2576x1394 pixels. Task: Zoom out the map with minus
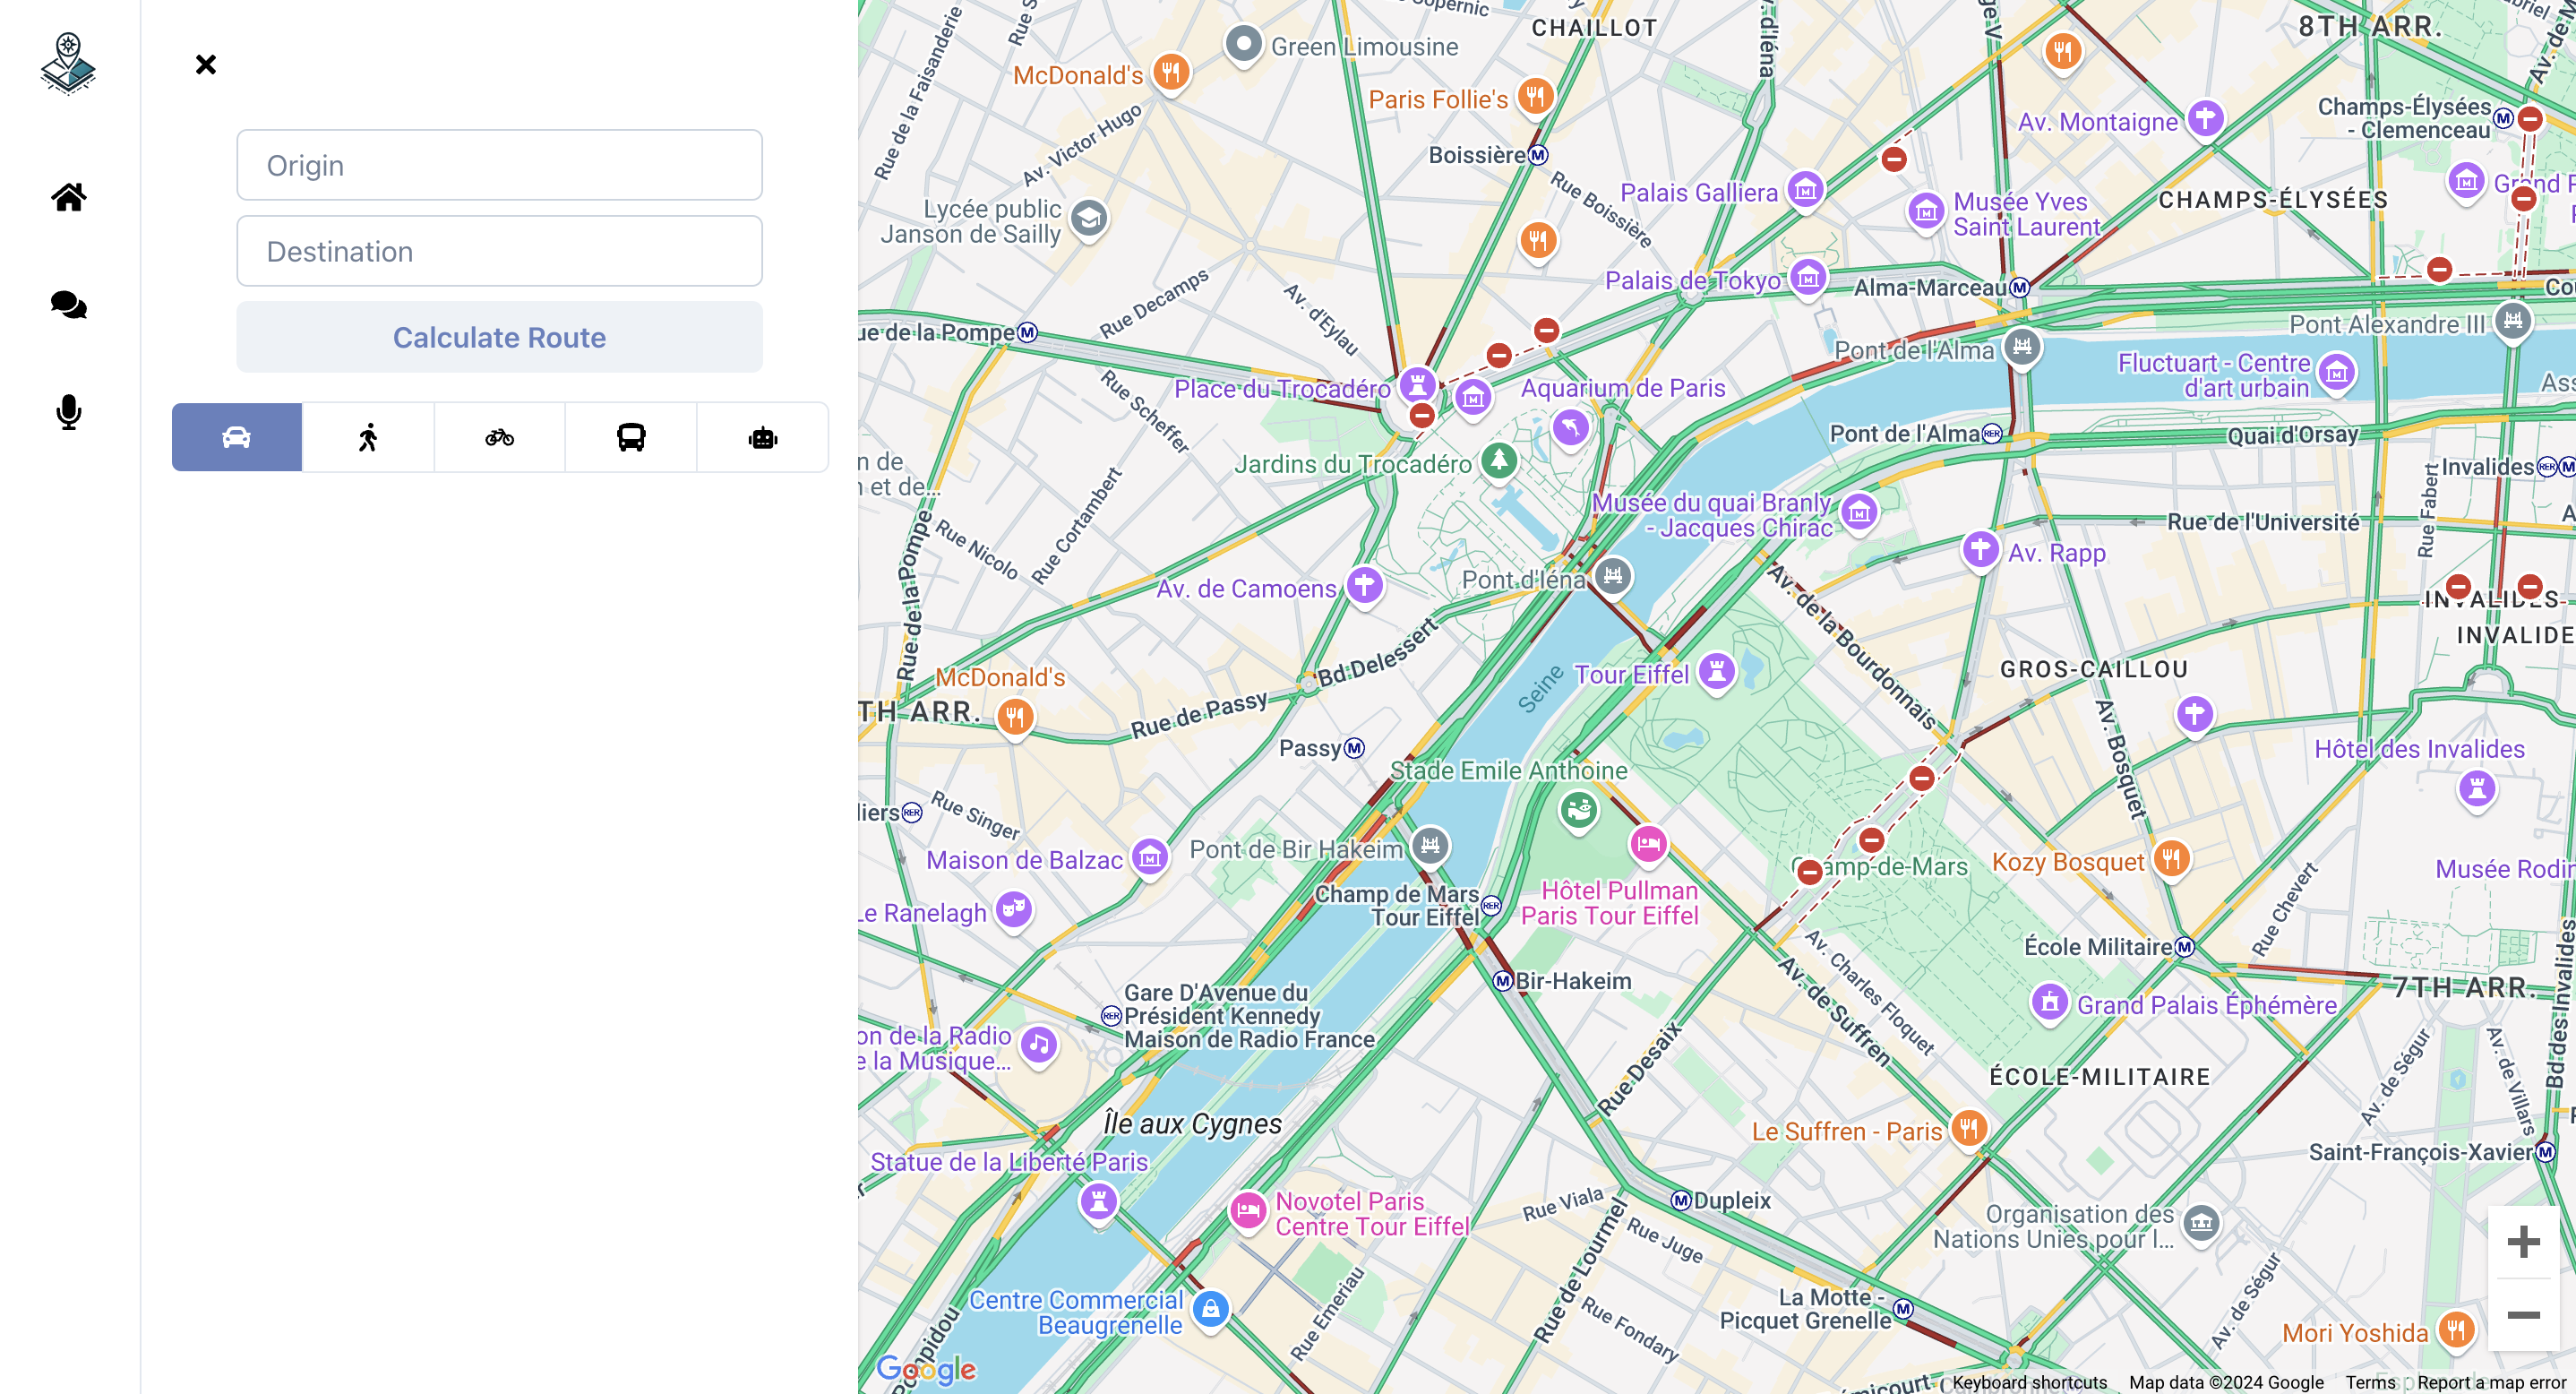click(x=2522, y=1314)
